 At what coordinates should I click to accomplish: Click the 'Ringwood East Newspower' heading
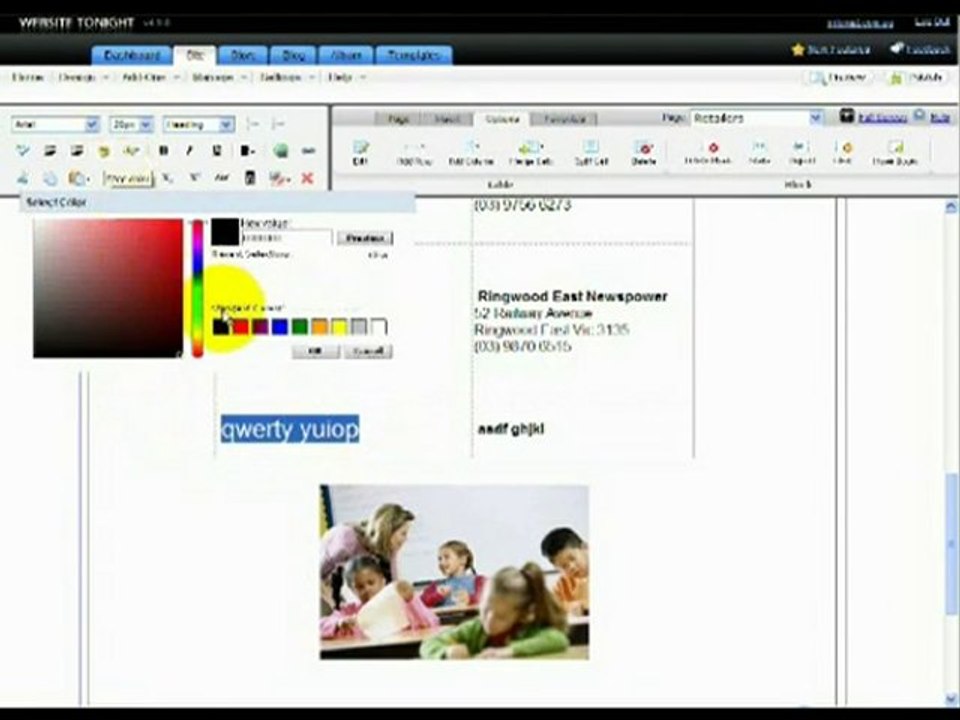(x=572, y=296)
